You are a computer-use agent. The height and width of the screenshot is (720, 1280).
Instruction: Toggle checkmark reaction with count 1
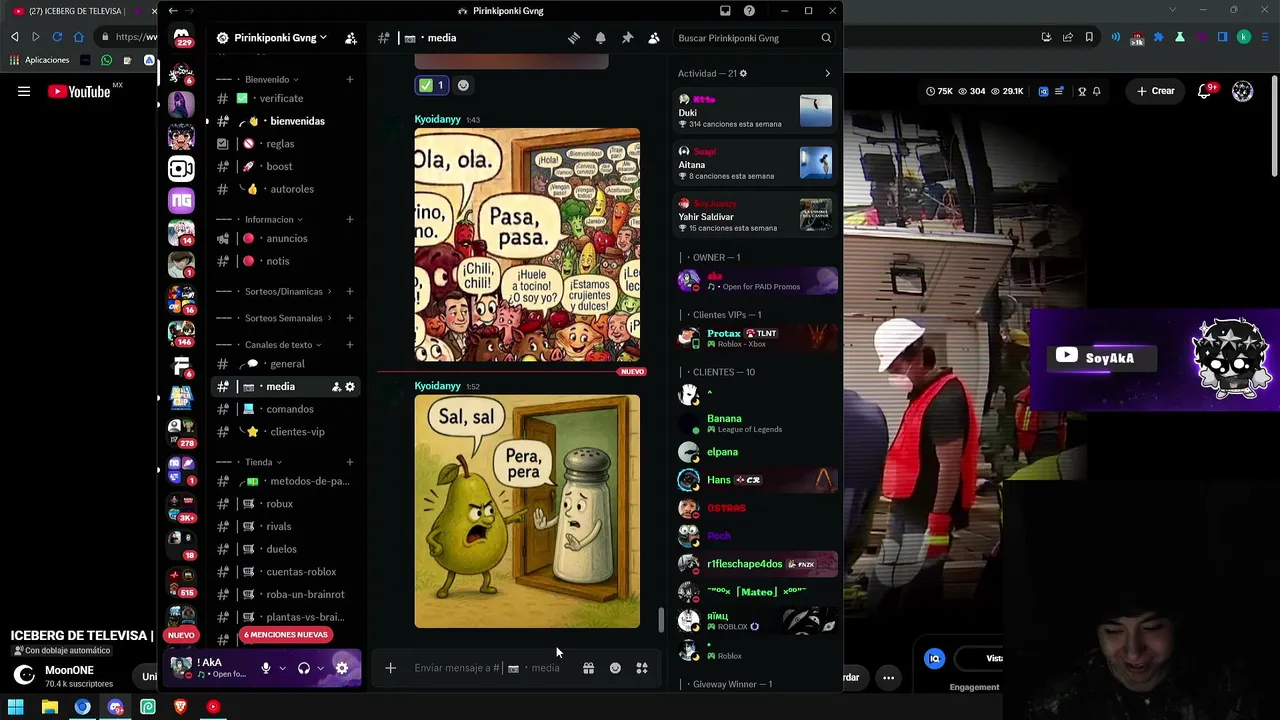tap(432, 86)
